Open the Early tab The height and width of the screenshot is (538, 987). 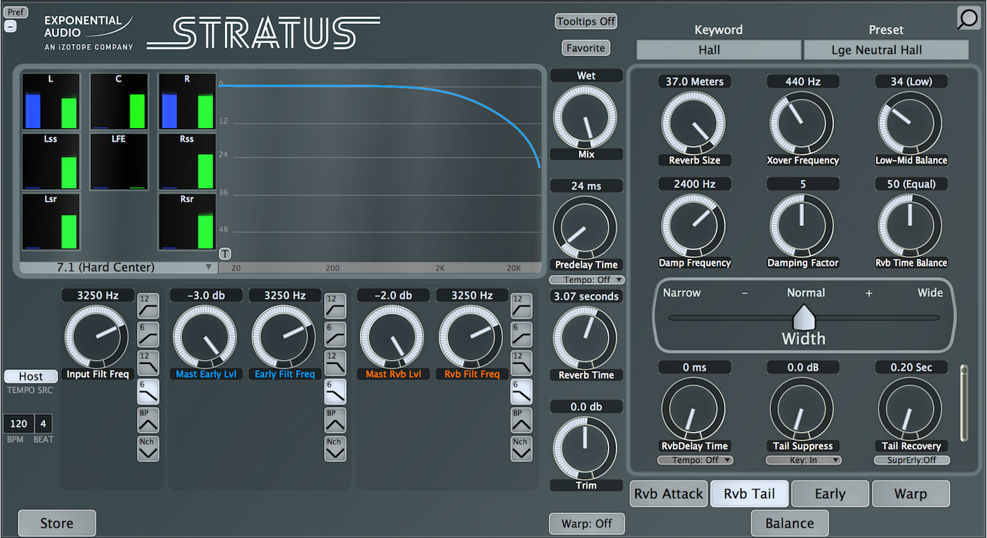829,493
